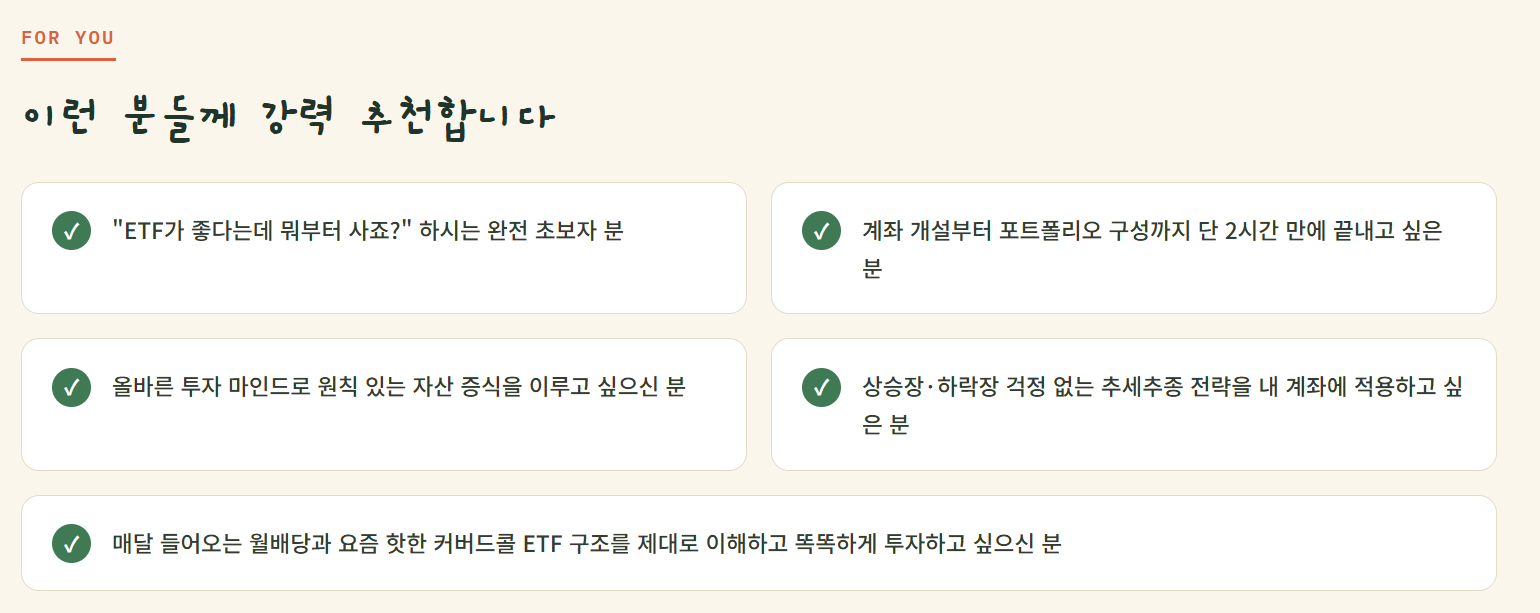Select the quoted text "ETF가 좋다는데 뭐부터 사죠?"
Viewport: 1540px width, 613px height.
(263, 231)
